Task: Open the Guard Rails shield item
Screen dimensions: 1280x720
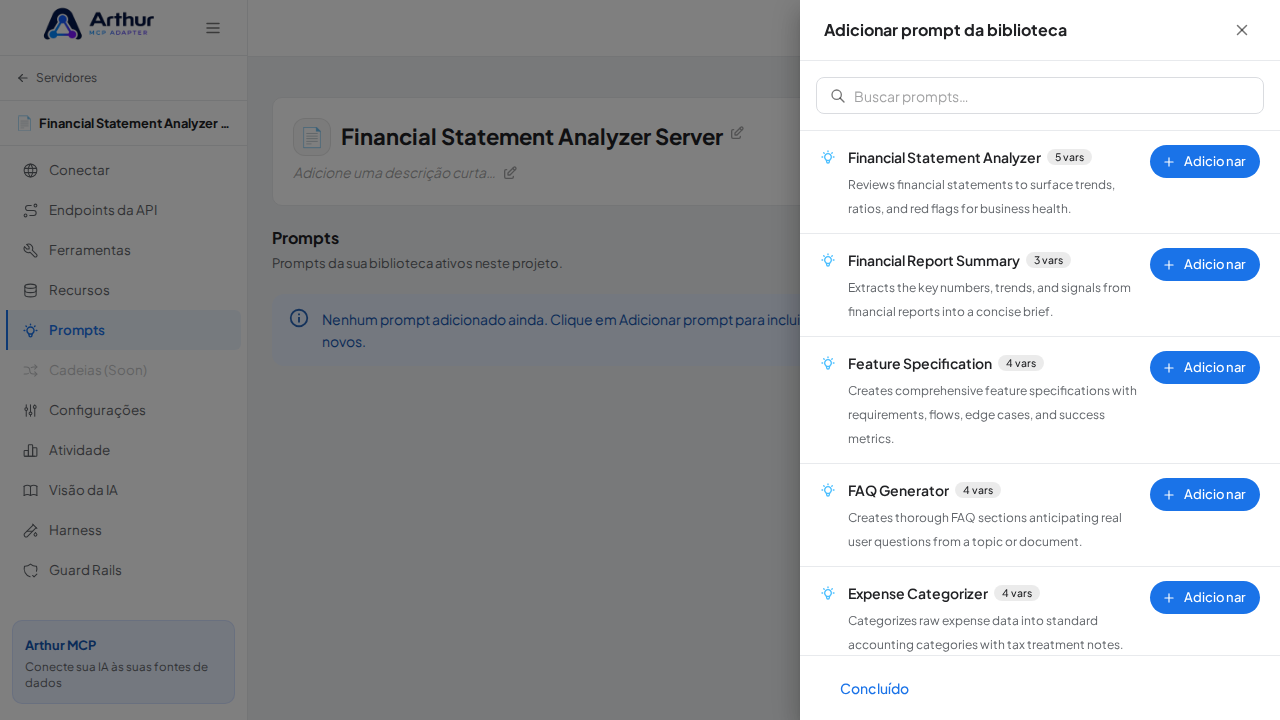Action: click(123, 570)
